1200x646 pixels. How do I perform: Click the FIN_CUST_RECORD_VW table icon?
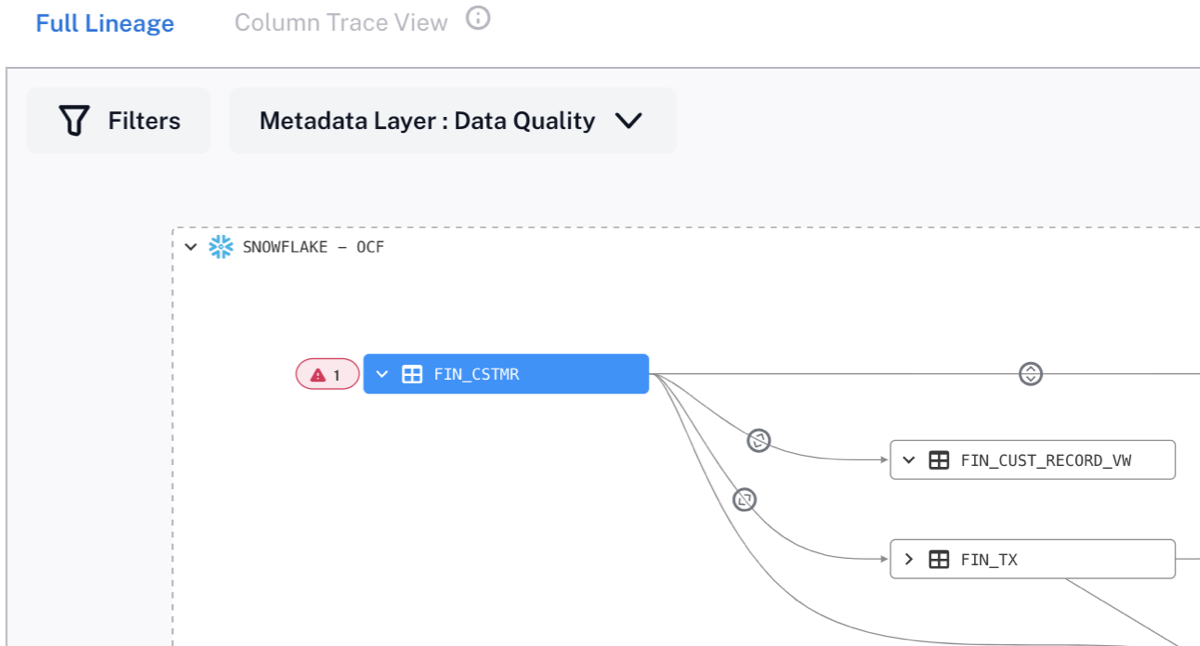pyautogui.click(x=939, y=460)
